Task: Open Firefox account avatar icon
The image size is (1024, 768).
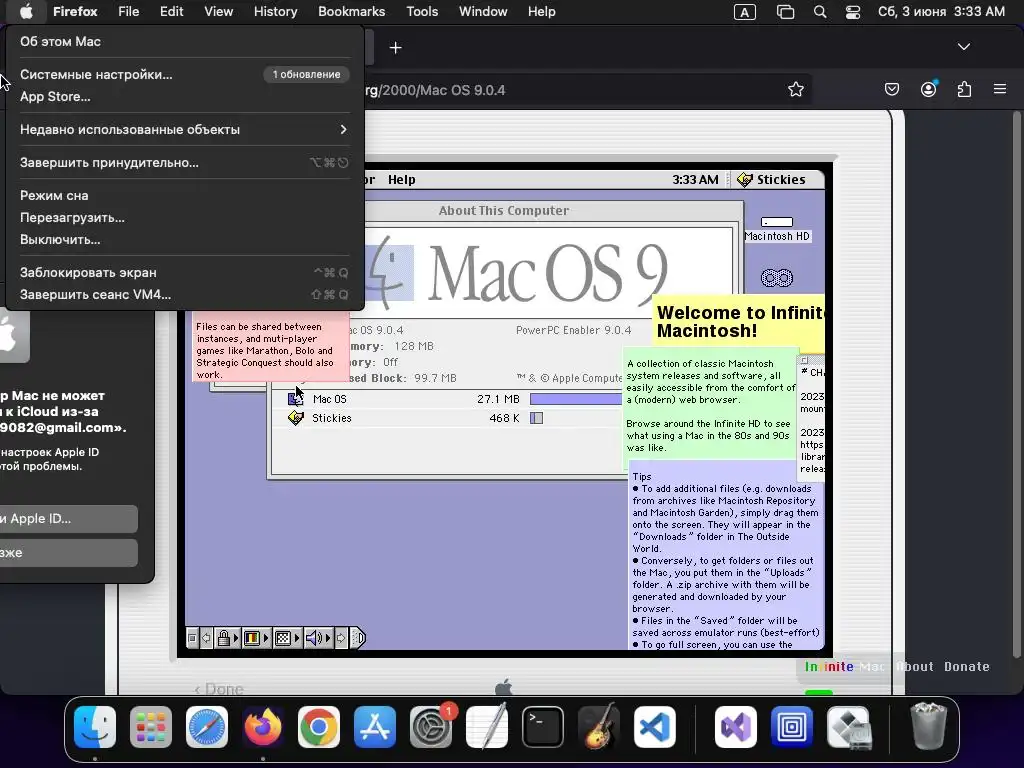Action: (x=928, y=89)
